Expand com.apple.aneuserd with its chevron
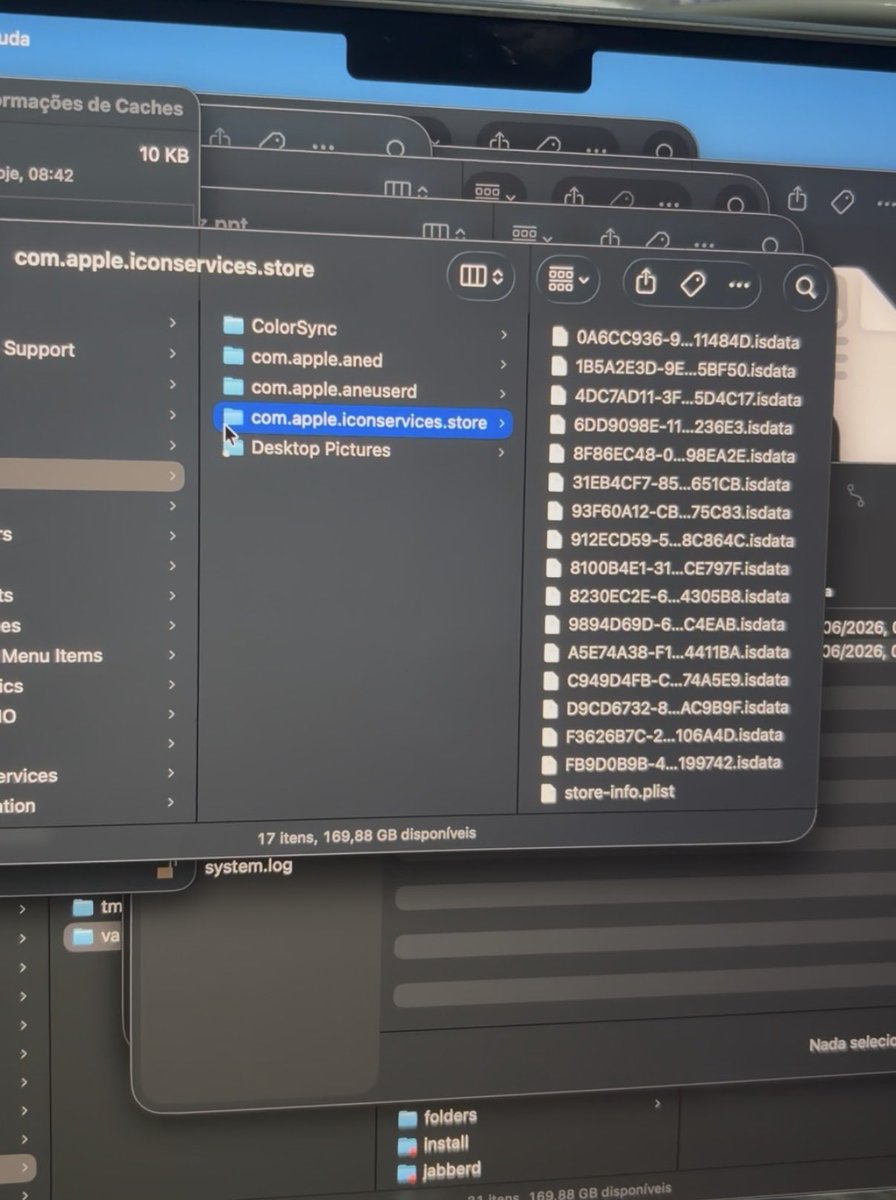Image resolution: width=896 pixels, height=1200 pixels. click(503, 395)
